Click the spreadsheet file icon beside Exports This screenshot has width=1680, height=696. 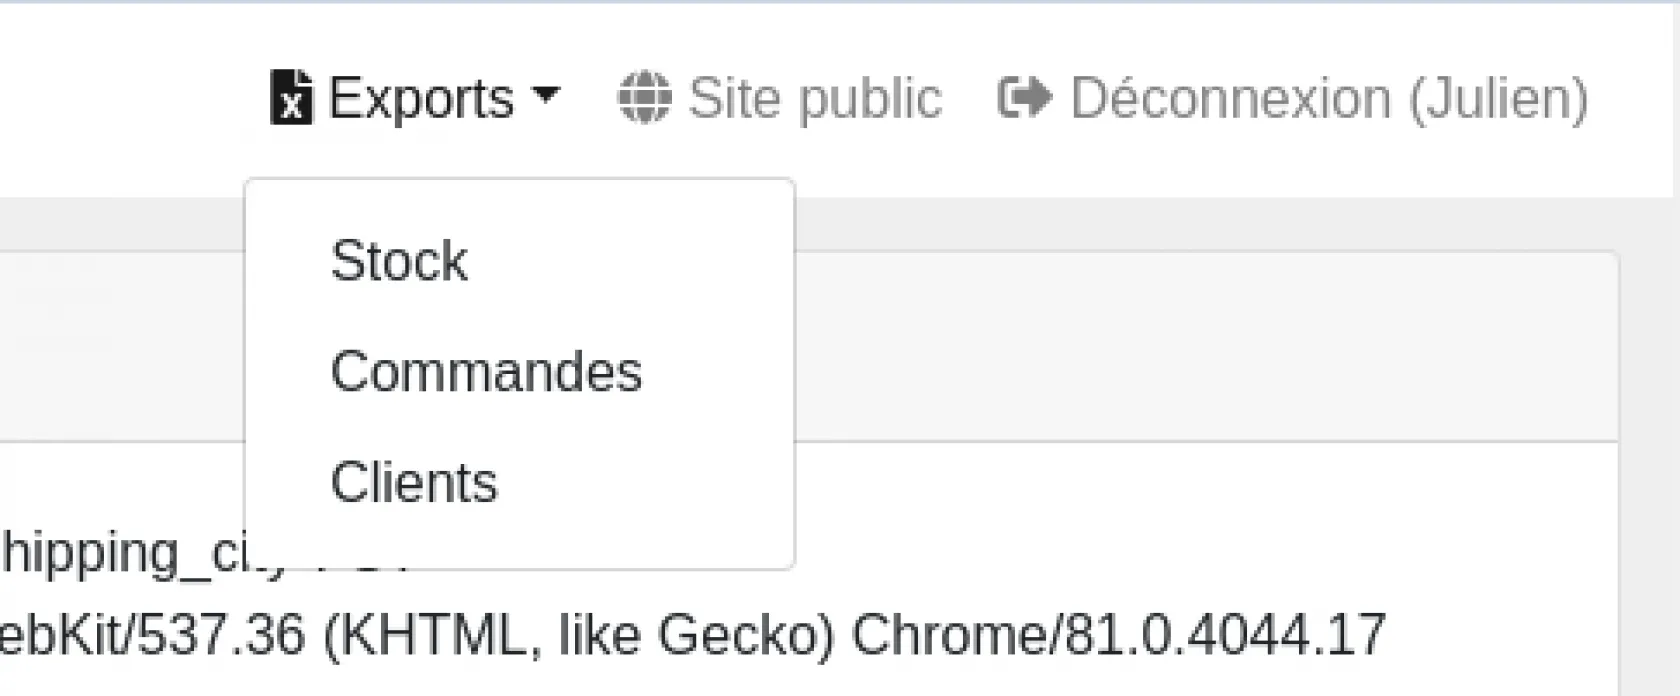click(x=291, y=98)
